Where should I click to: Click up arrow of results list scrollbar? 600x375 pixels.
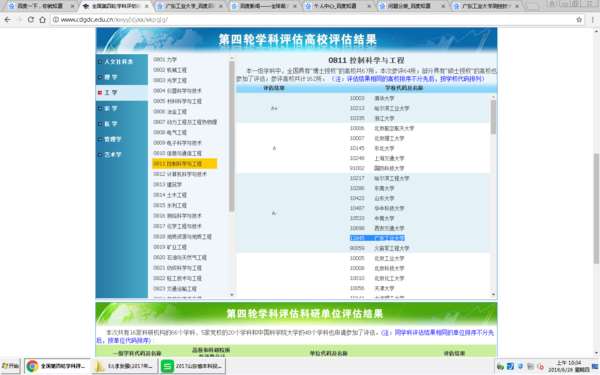[493, 98]
